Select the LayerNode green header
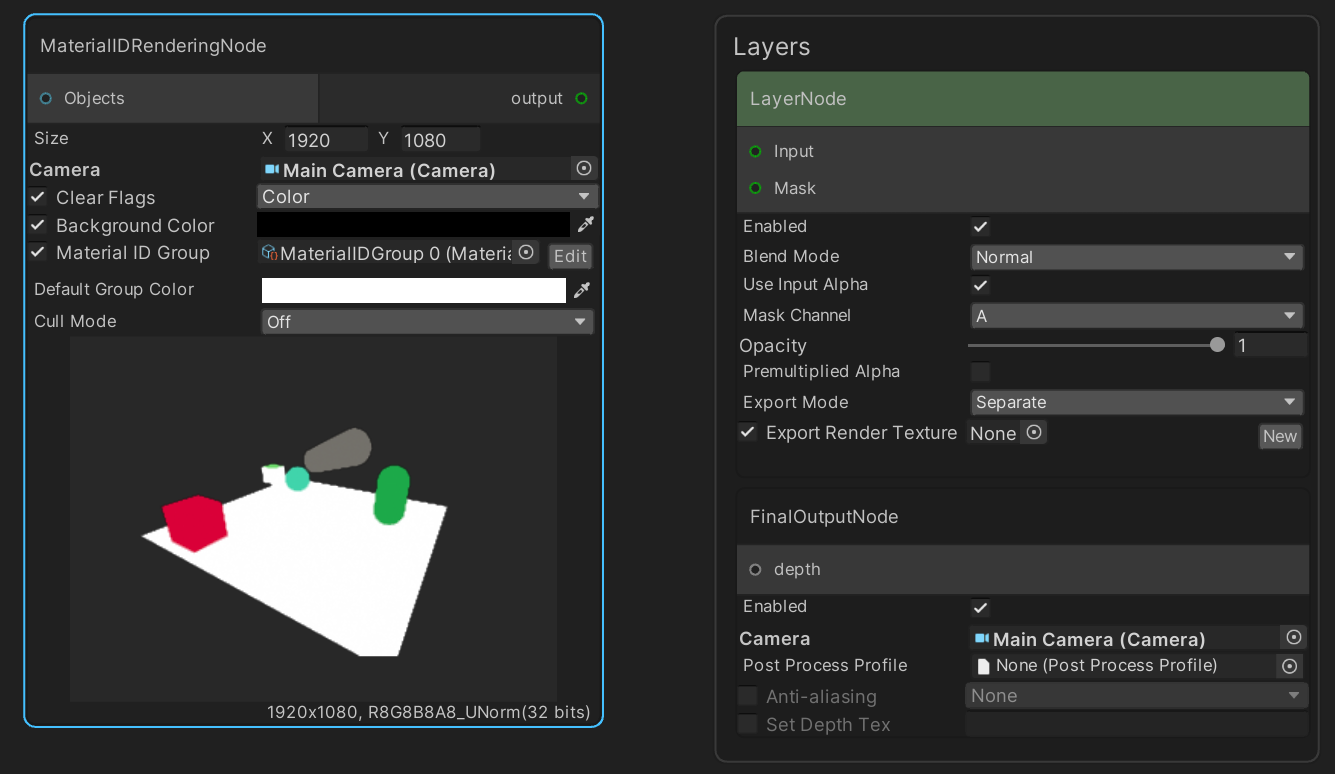Screen dimensions: 1335x774 (x=1022, y=99)
